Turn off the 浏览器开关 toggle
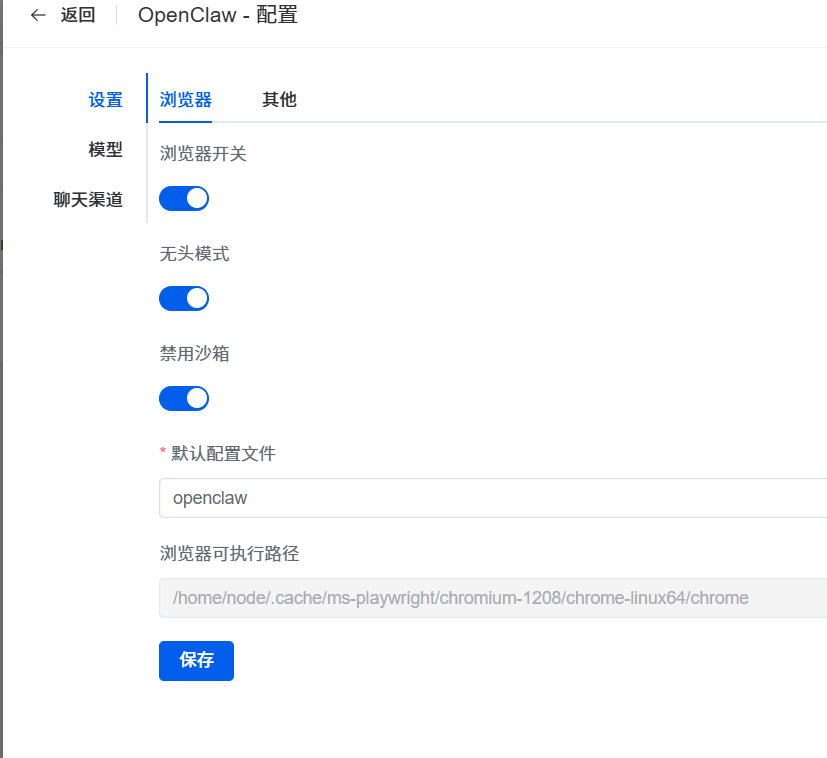827x758 pixels. (x=184, y=198)
